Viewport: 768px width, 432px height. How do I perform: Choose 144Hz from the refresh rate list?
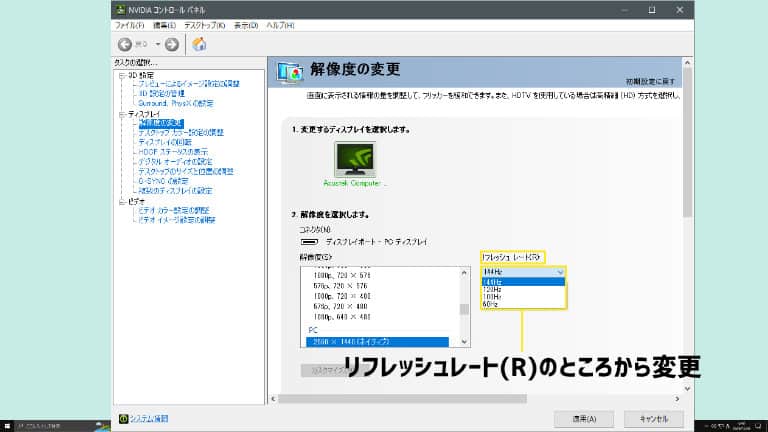tap(523, 282)
